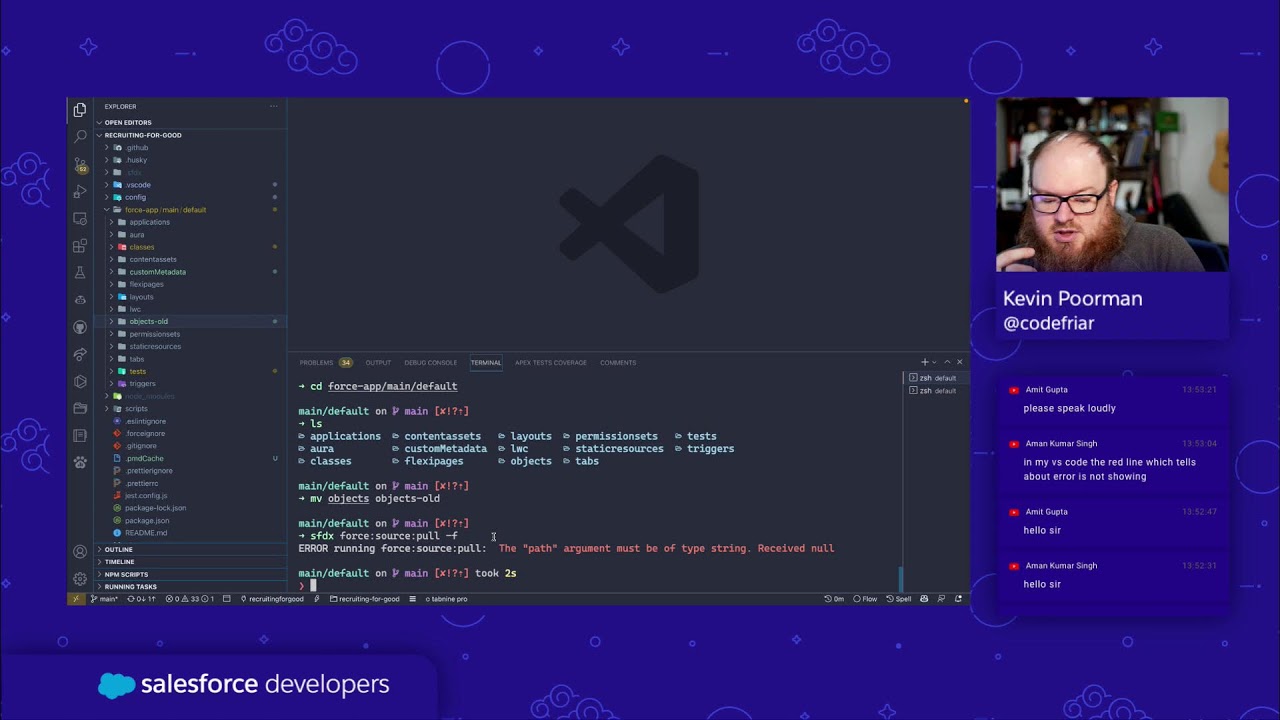Click errors and warnings status indicator
This screenshot has width=1280, height=720.
click(190, 599)
